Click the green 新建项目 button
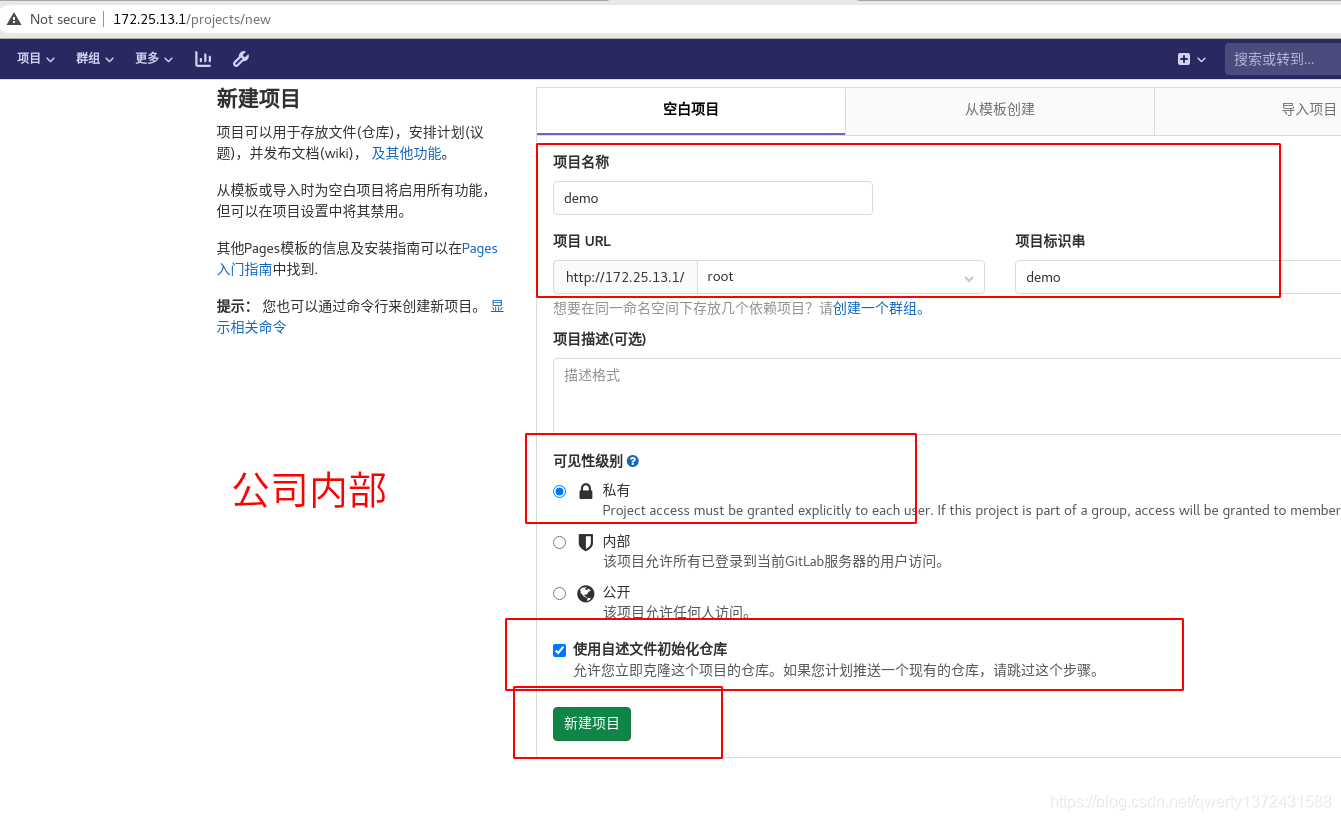Image resolution: width=1341 pixels, height=820 pixels. click(x=592, y=723)
